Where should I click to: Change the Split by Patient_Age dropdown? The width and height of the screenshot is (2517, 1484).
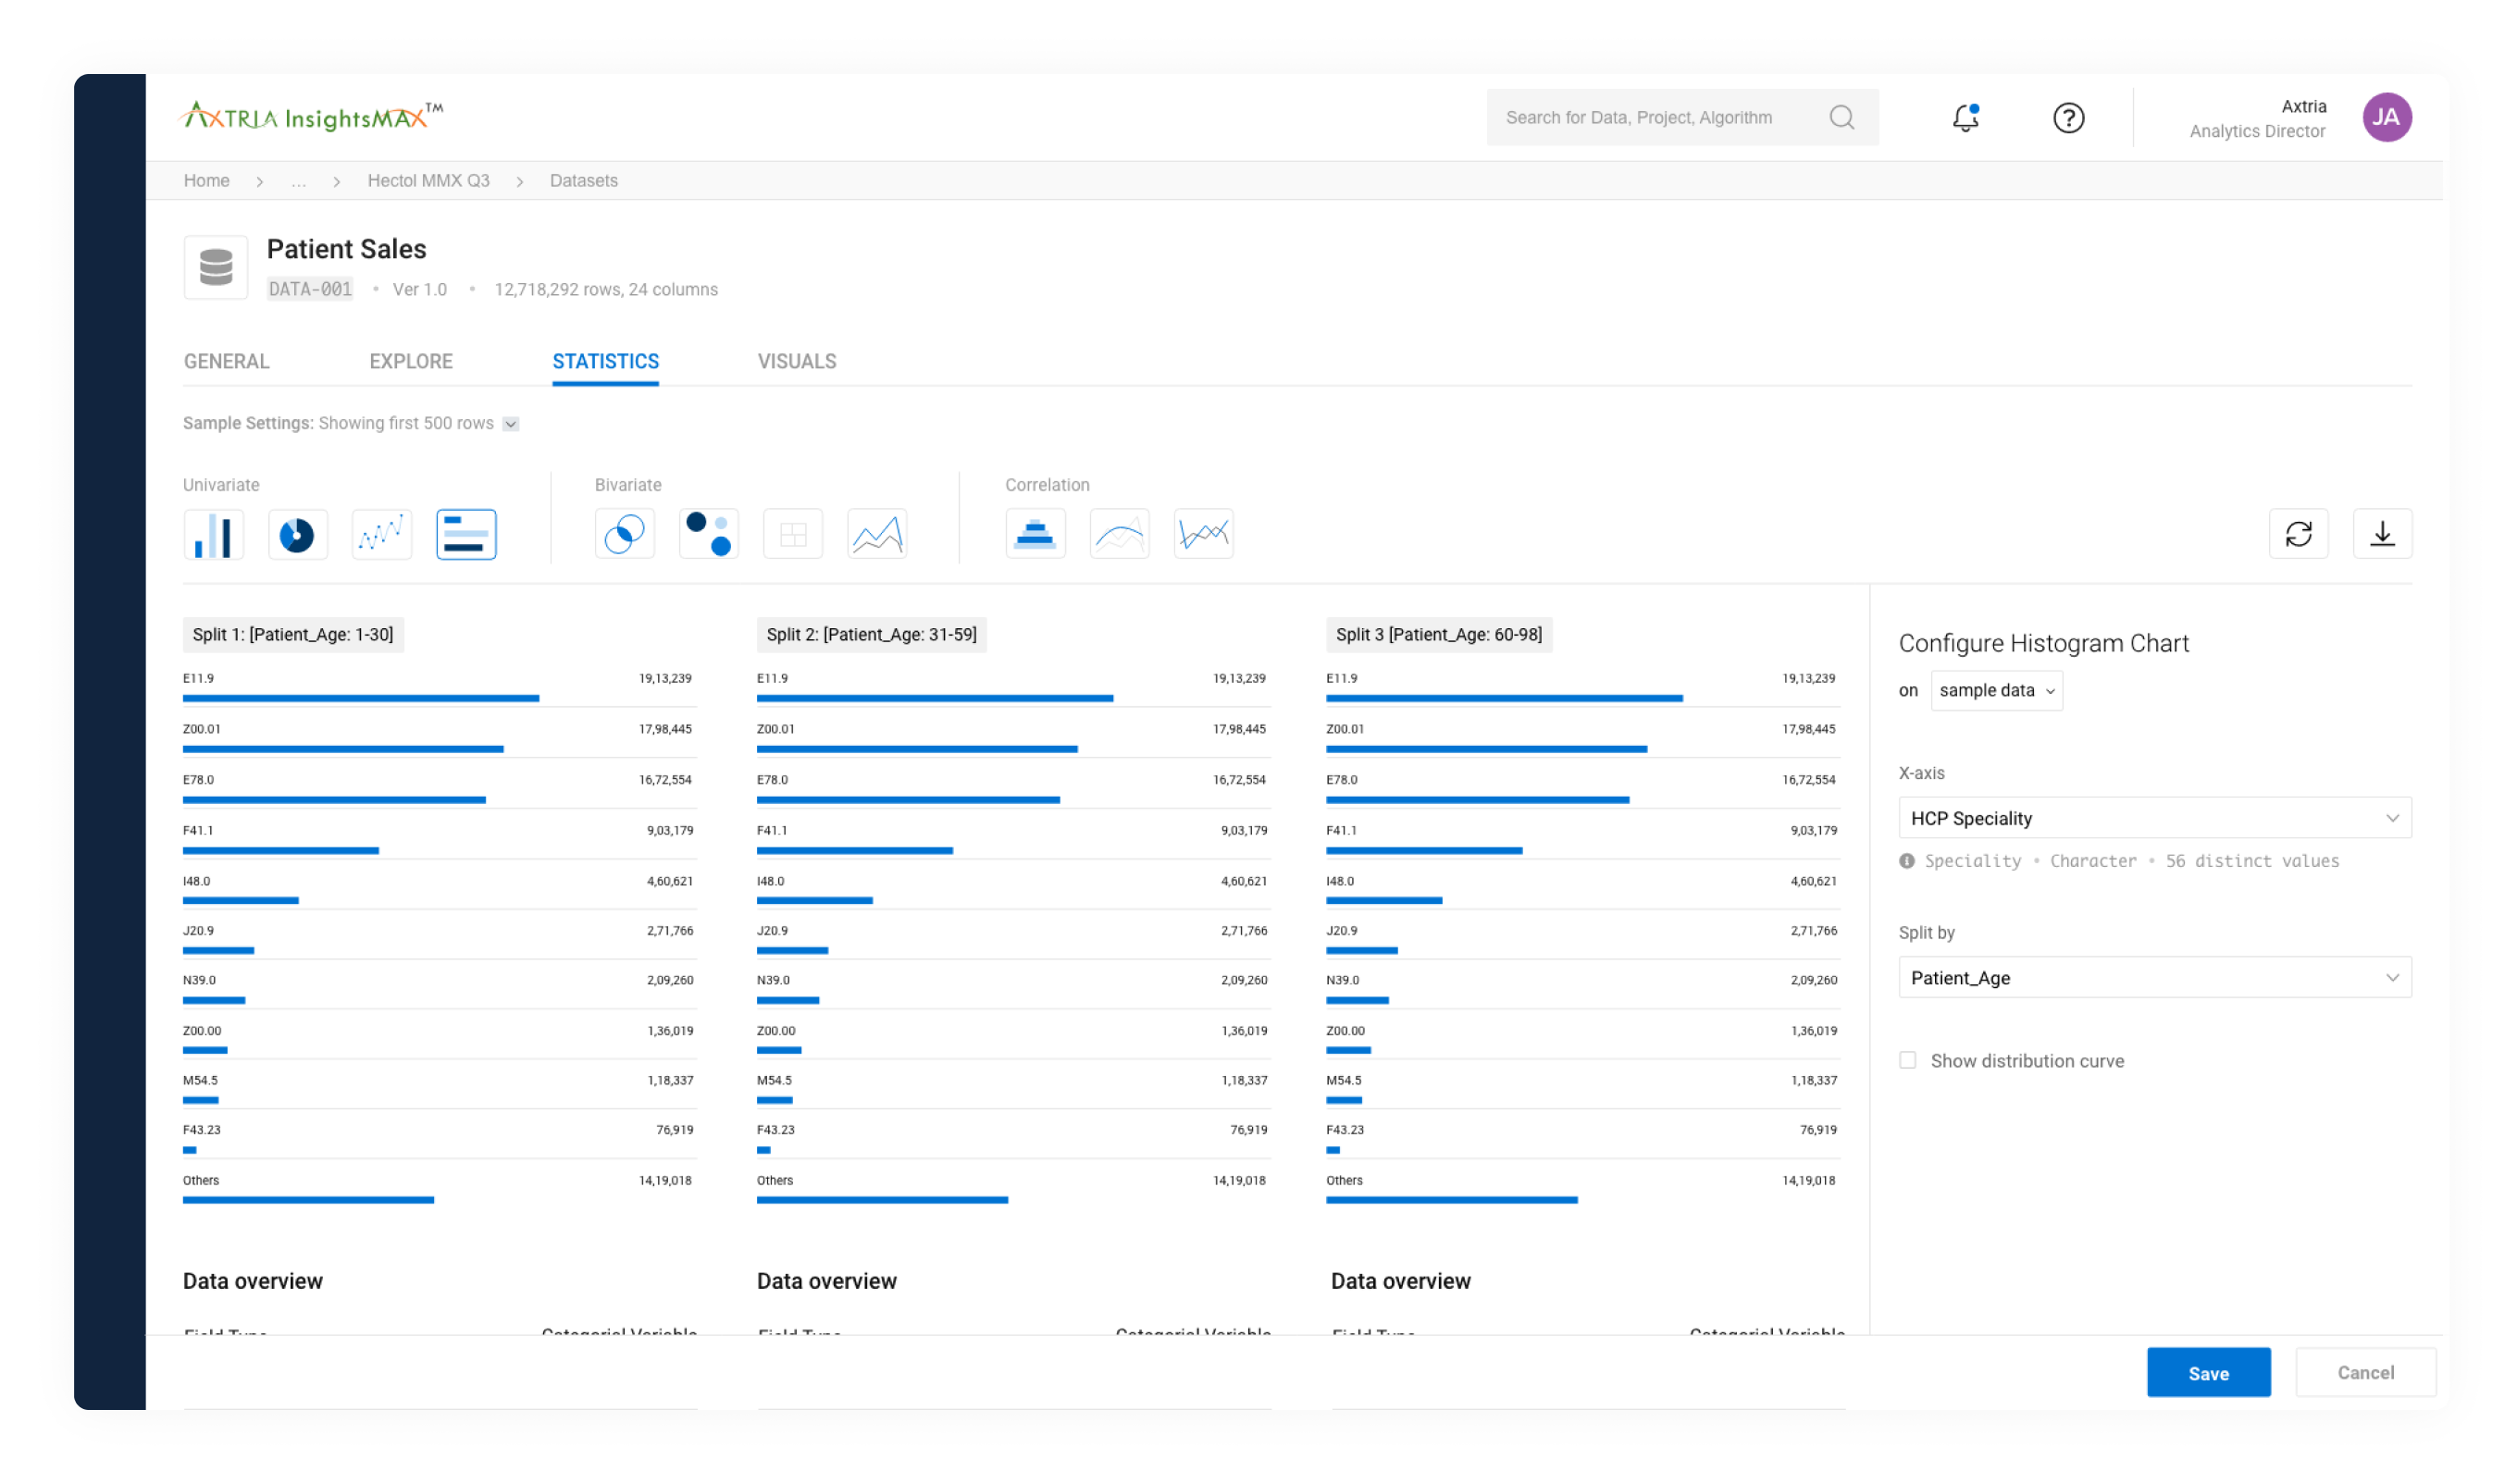(x=2153, y=977)
